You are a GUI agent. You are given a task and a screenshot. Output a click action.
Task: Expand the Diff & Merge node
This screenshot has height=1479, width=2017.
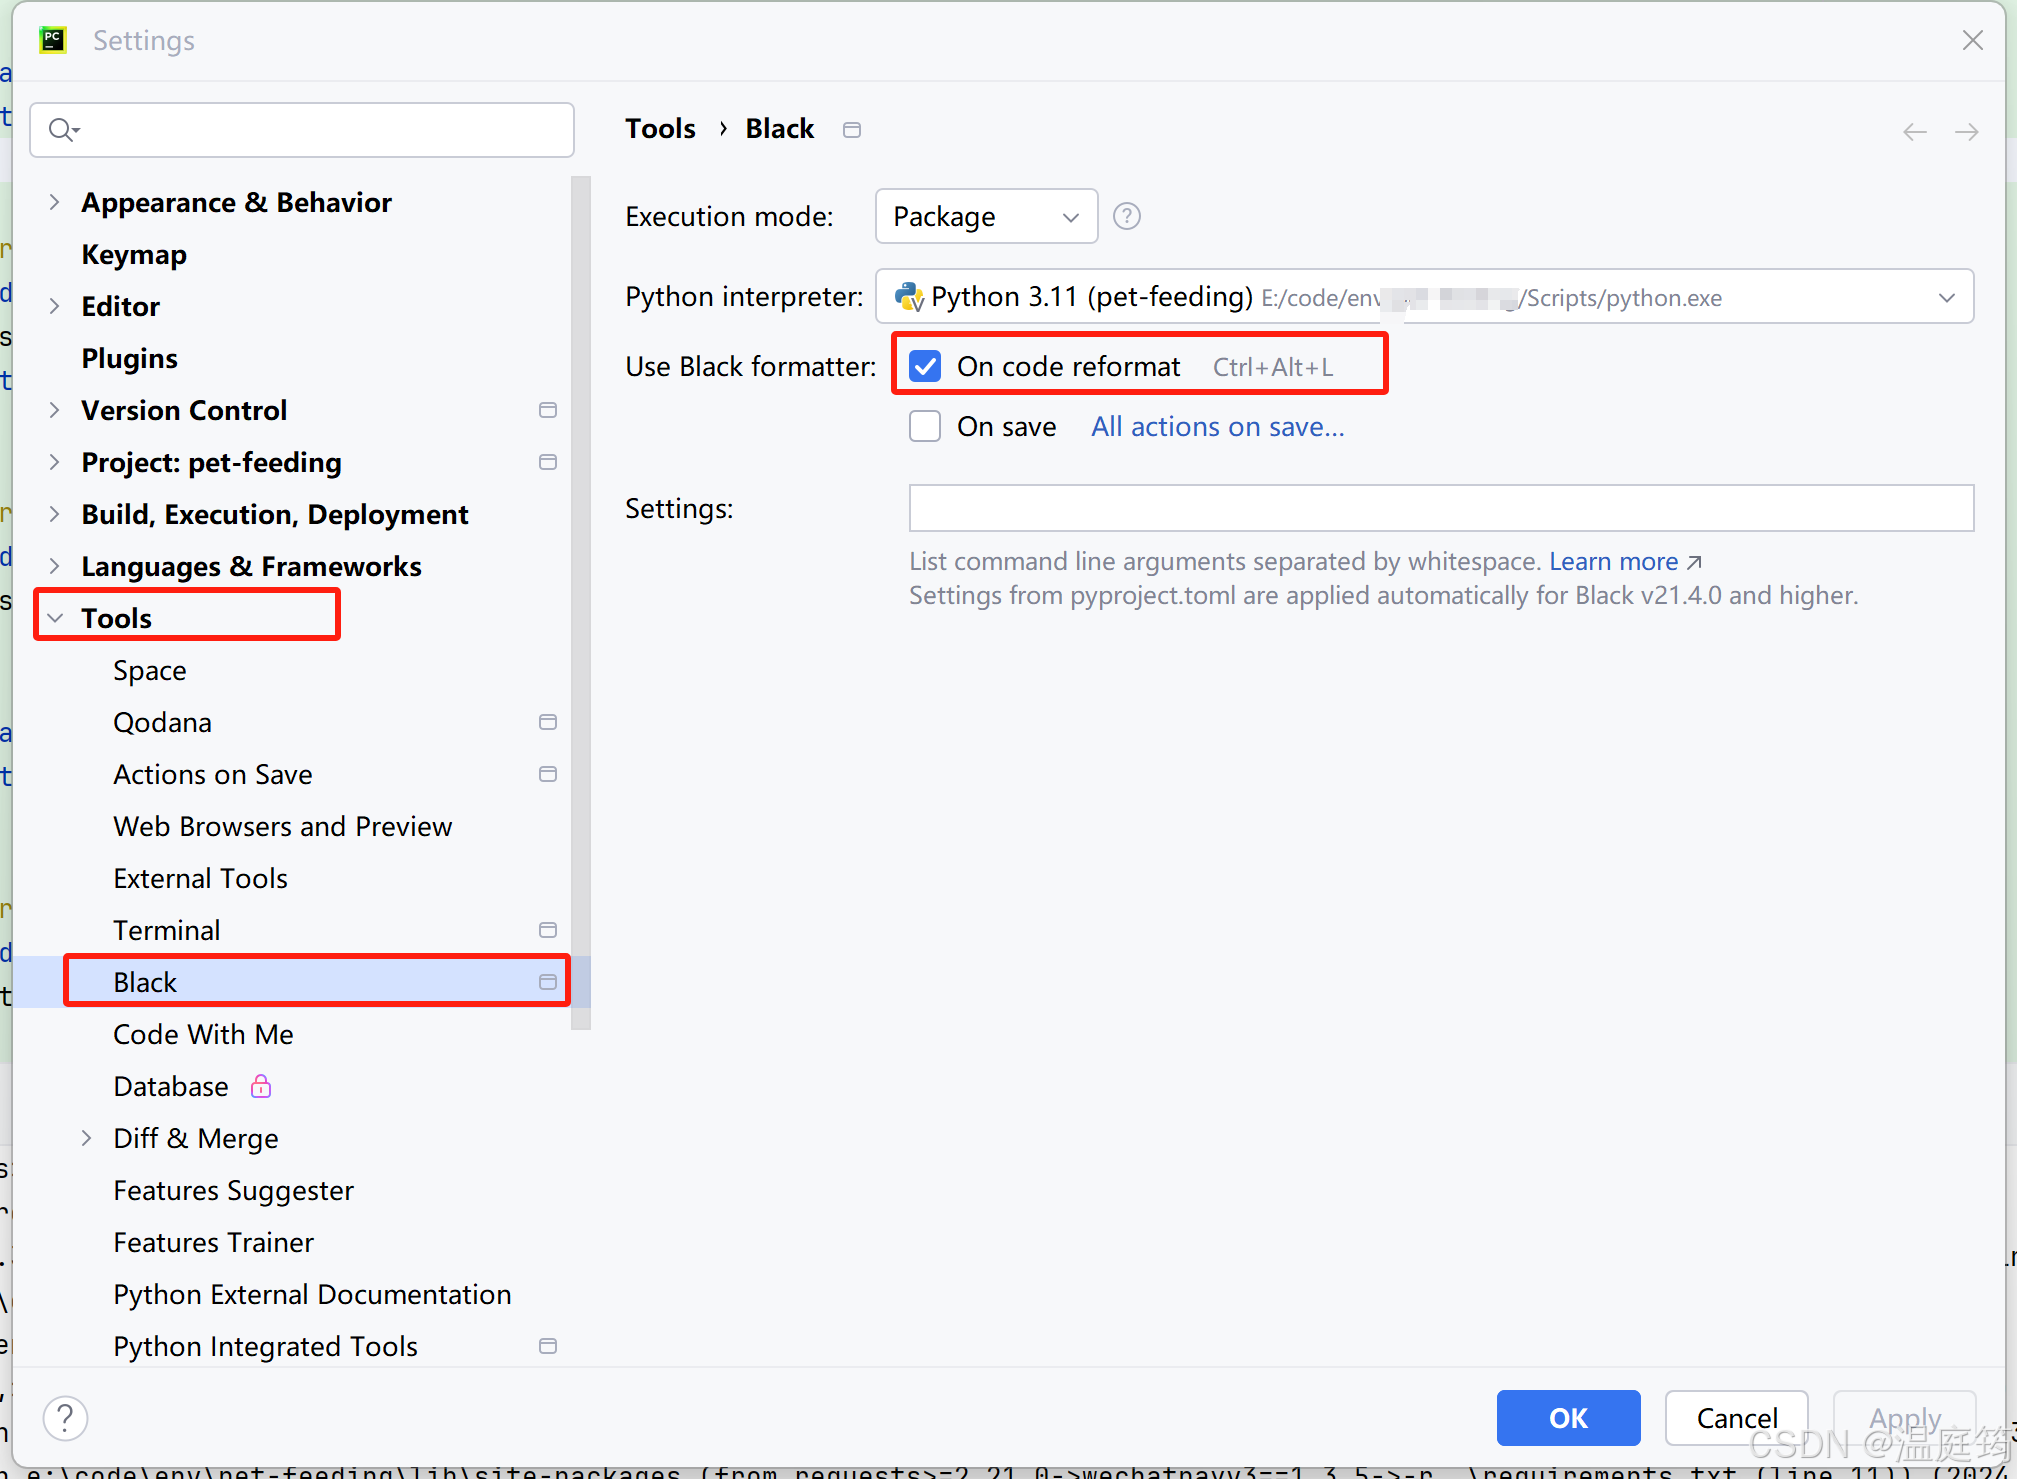tap(87, 1138)
